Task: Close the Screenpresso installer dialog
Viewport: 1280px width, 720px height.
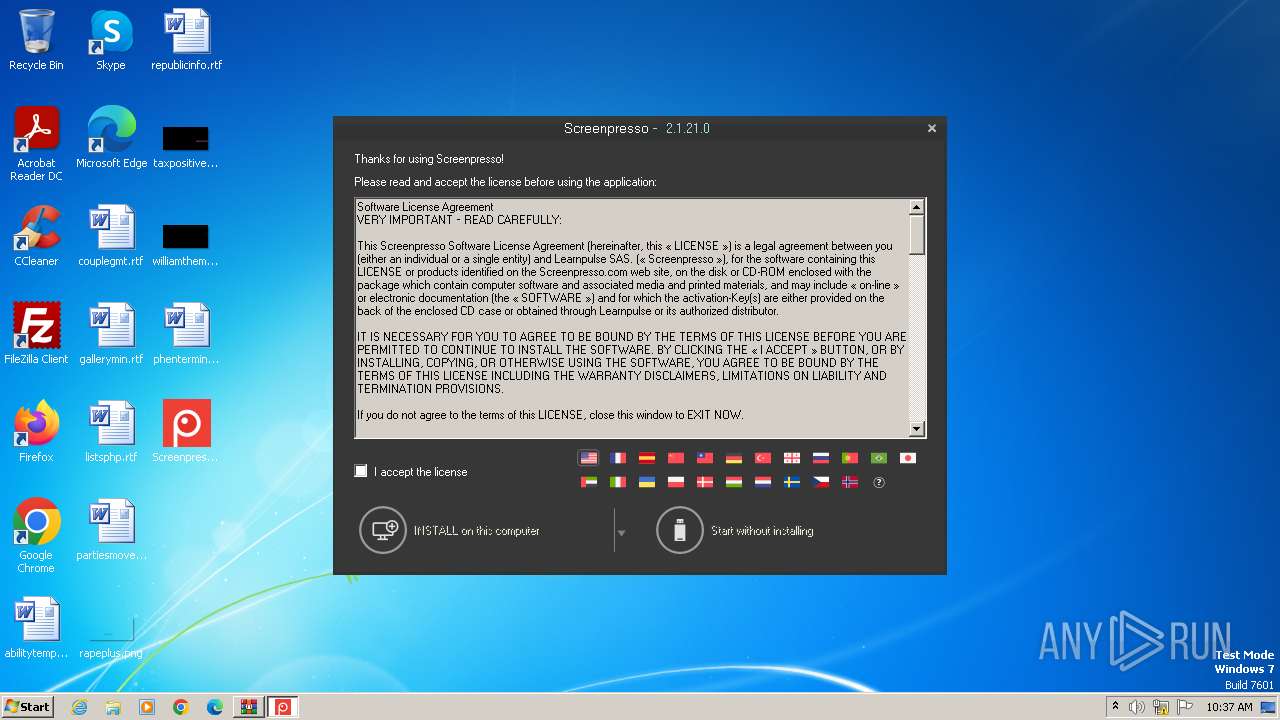Action: 931,128
